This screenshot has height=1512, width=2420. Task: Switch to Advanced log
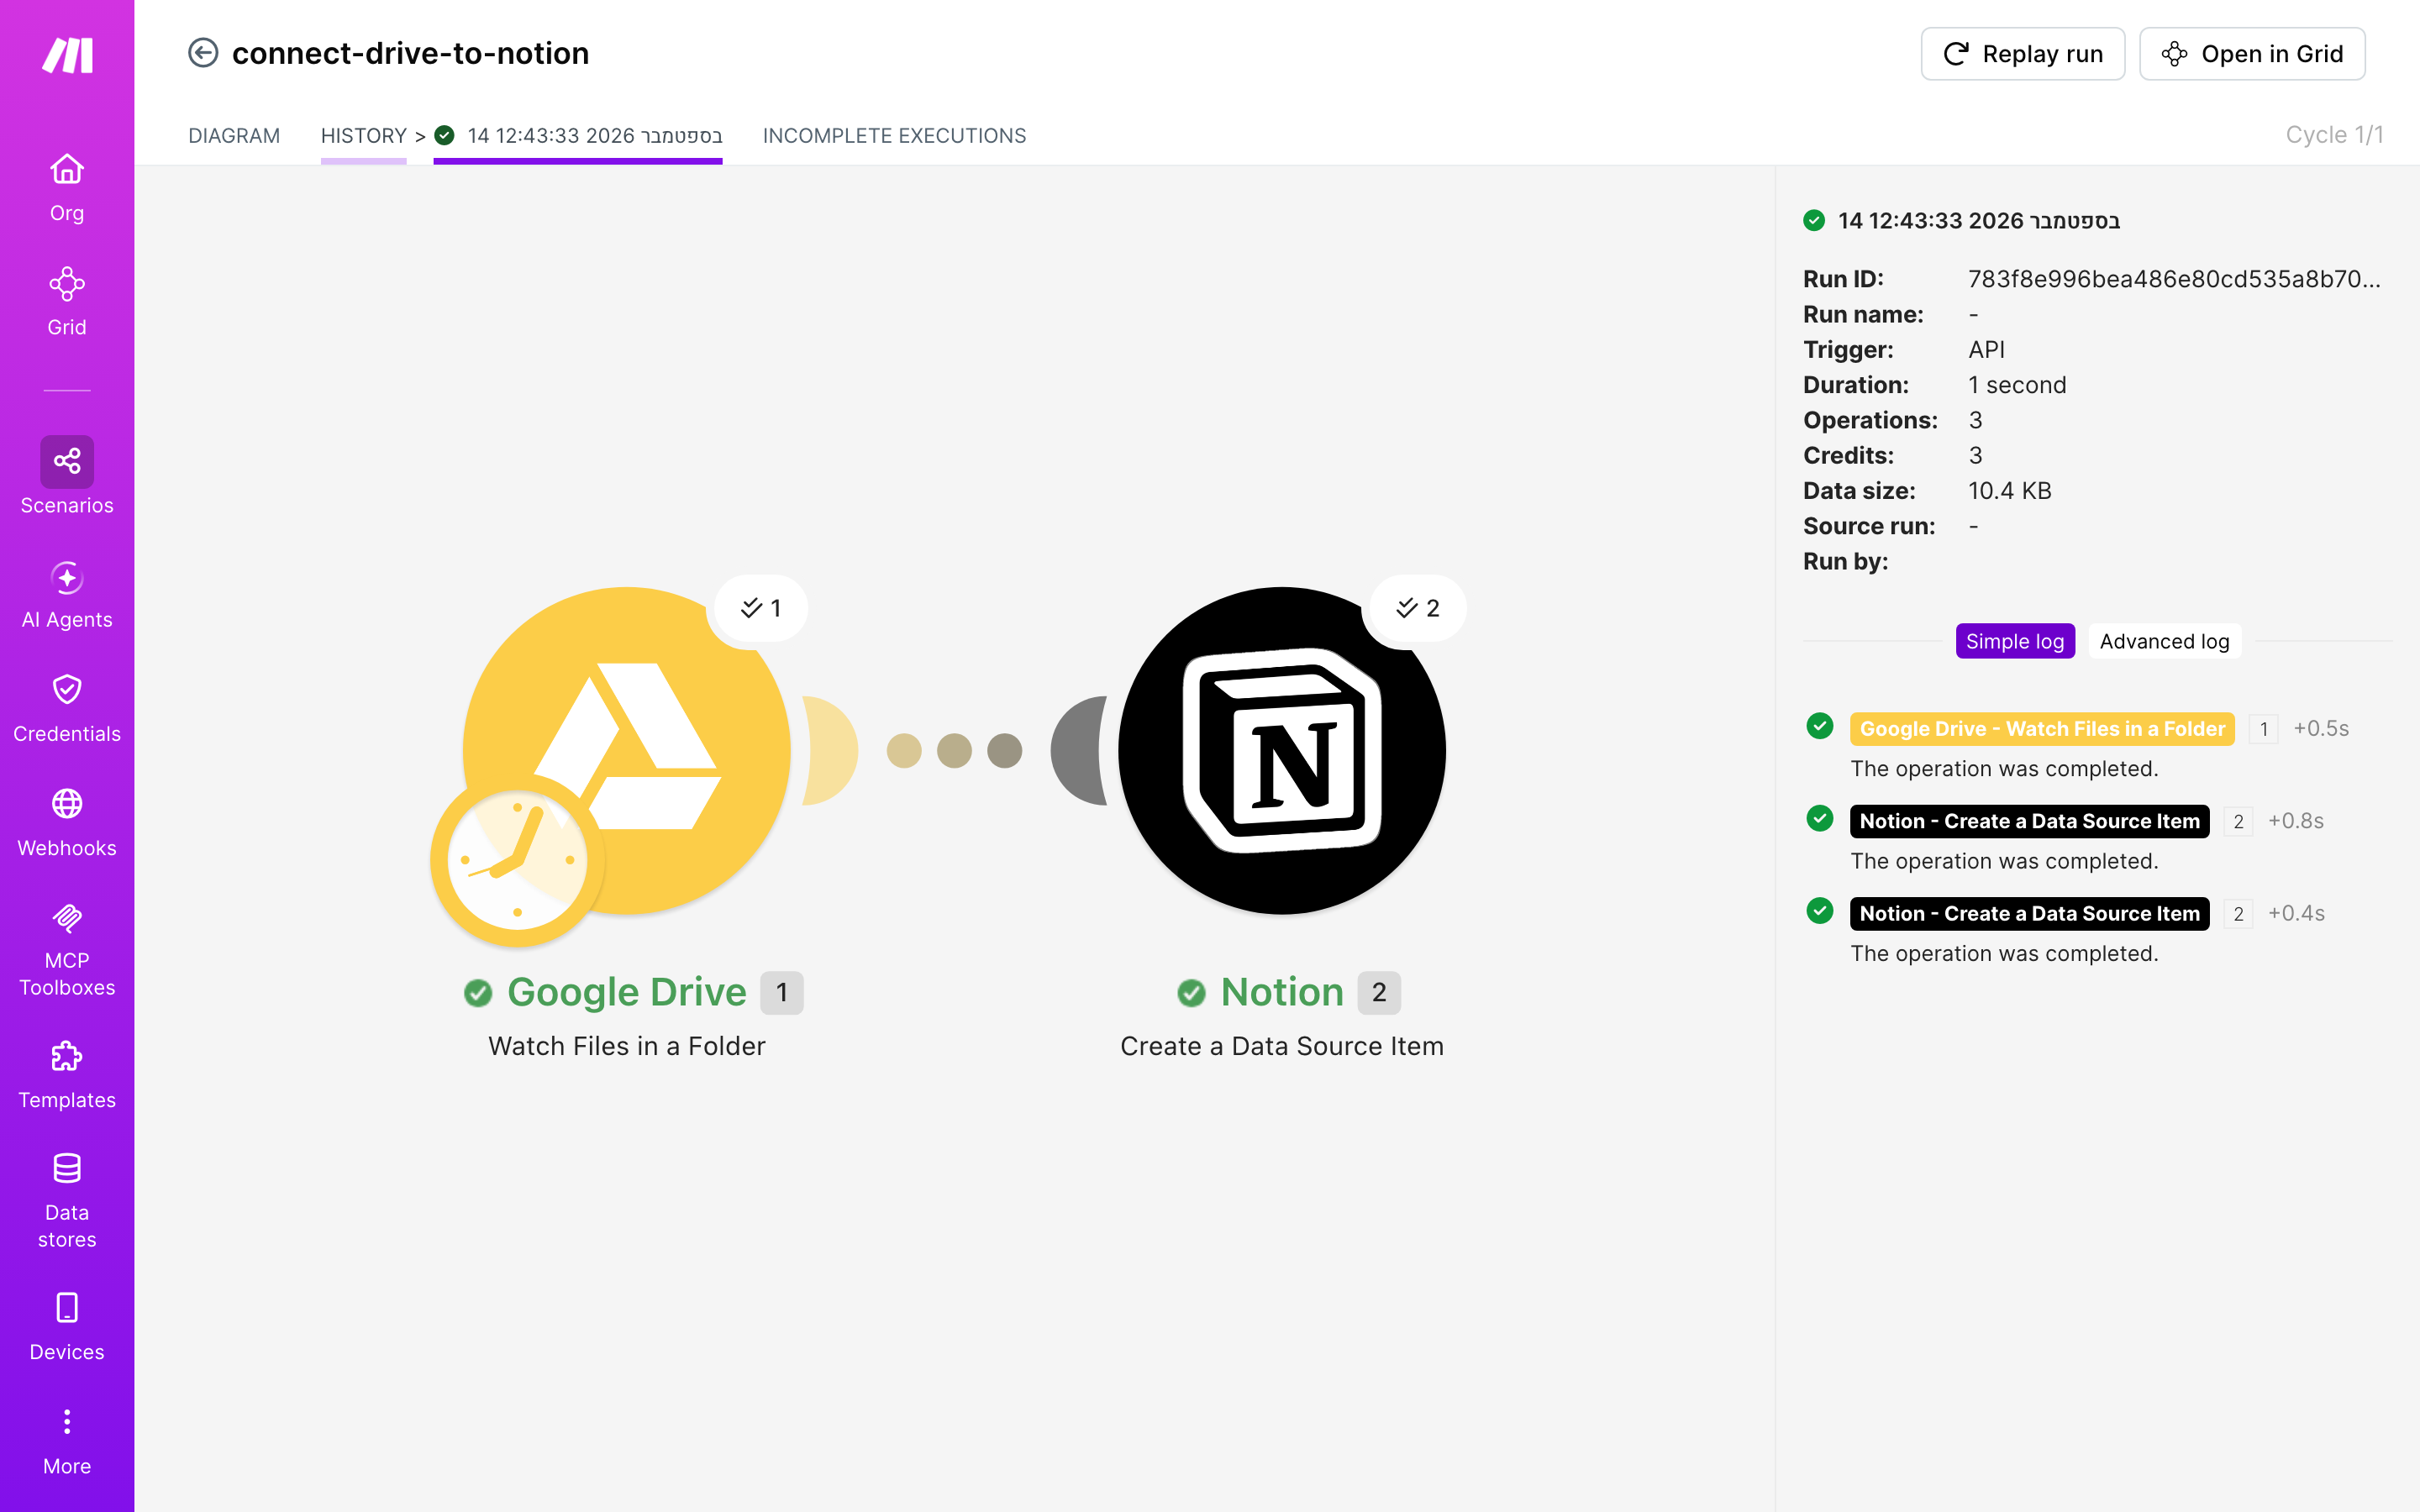(2164, 641)
